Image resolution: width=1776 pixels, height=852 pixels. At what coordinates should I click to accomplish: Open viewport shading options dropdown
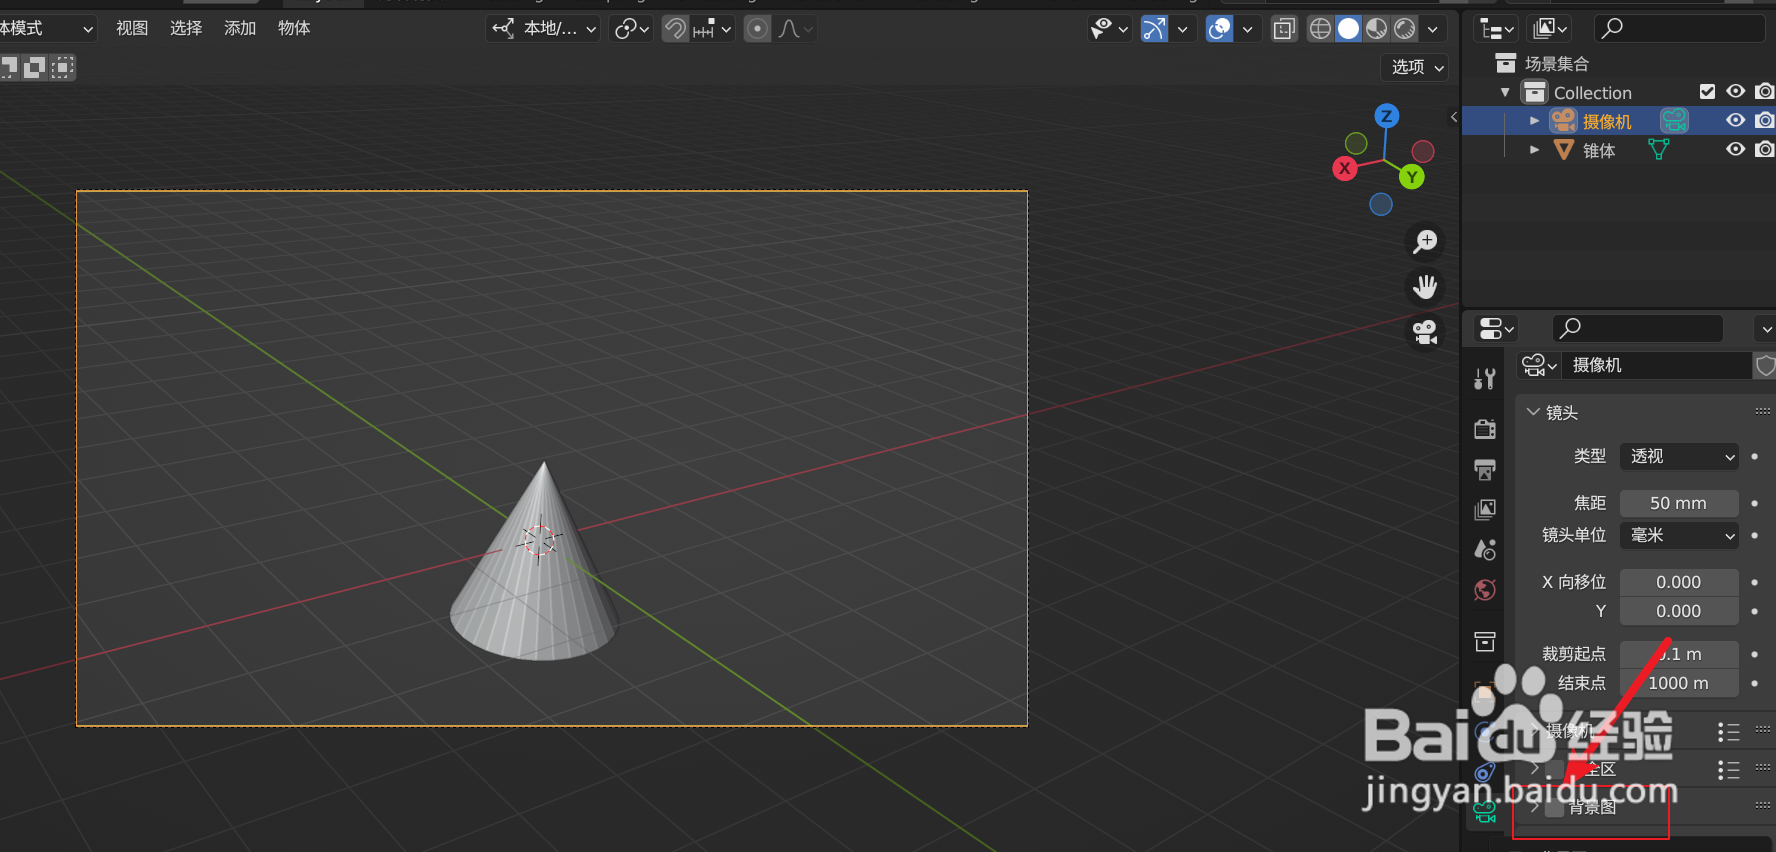coord(1433,29)
